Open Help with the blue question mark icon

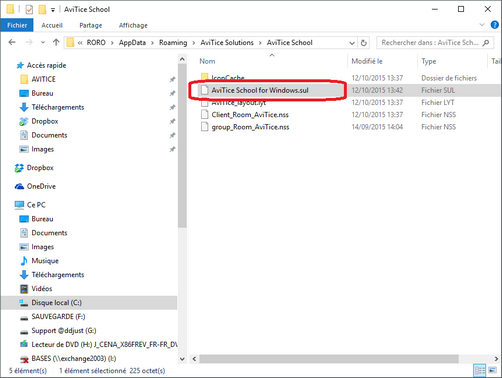494,25
